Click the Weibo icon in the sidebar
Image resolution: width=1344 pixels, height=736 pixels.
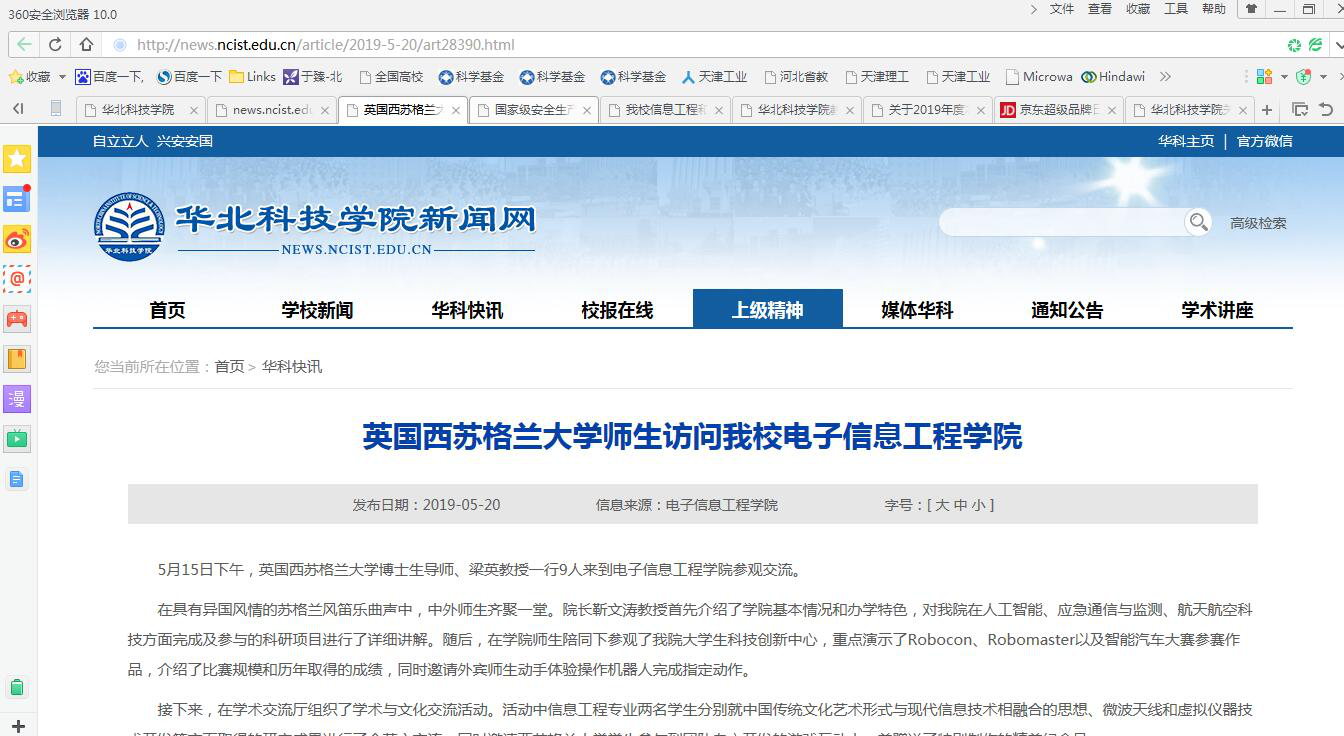(17, 239)
